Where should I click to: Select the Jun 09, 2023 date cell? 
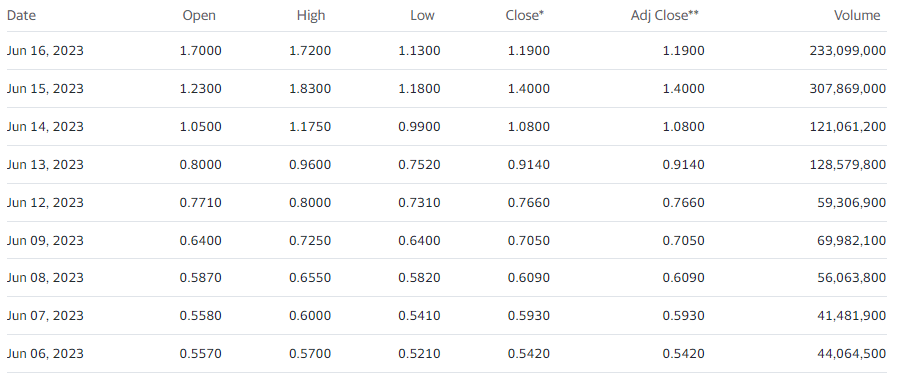[x=45, y=240]
